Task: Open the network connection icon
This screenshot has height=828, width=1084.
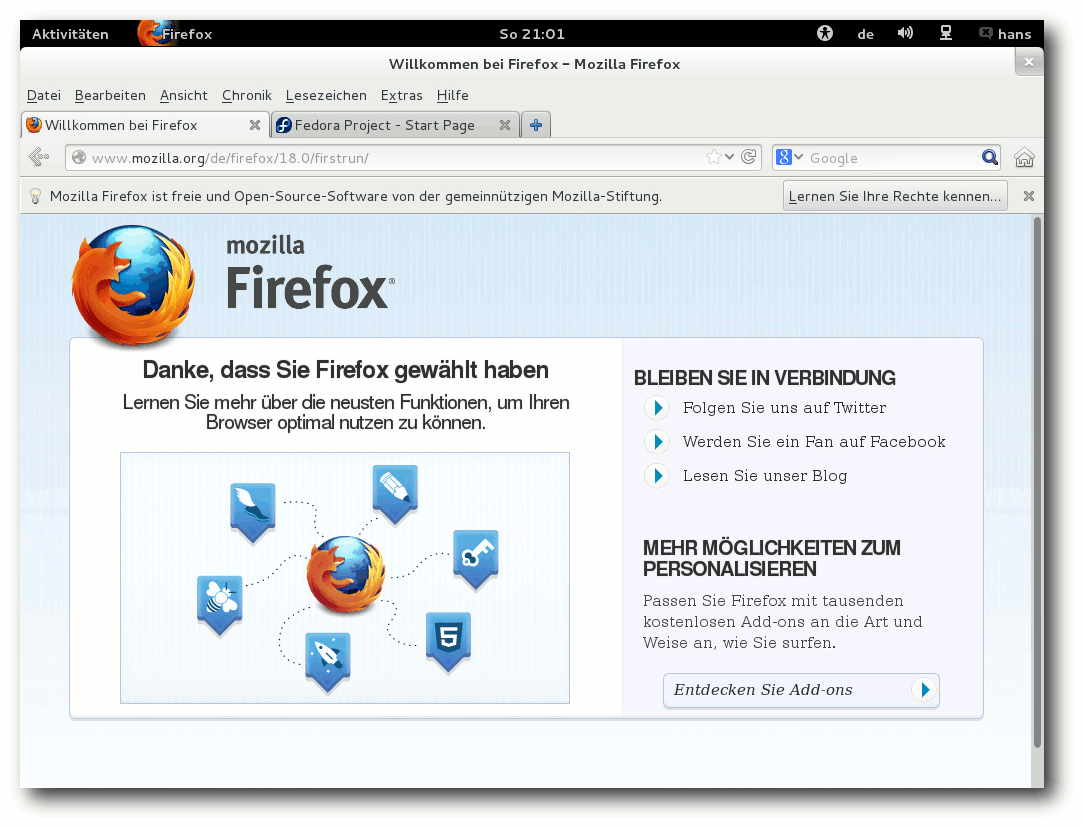Action: tap(946, 33)
